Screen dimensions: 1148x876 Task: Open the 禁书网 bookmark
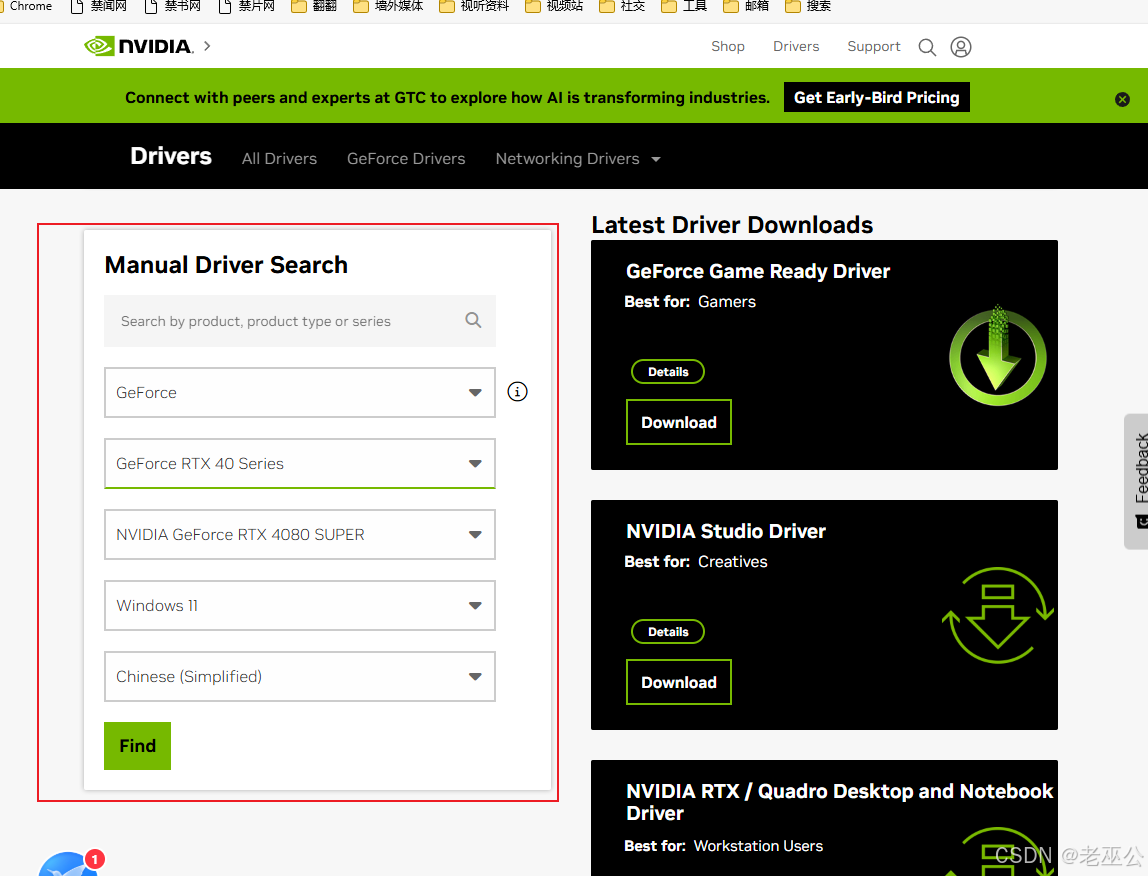click(x=172, y=7)
